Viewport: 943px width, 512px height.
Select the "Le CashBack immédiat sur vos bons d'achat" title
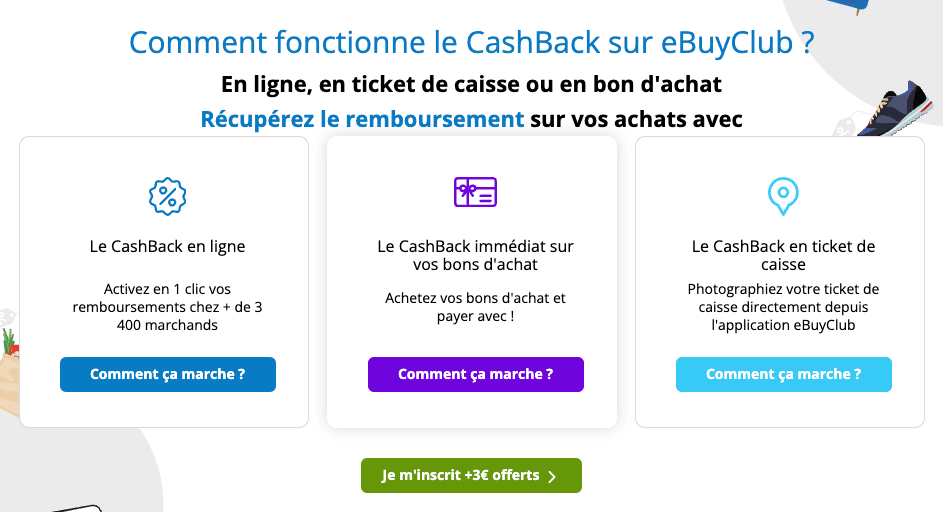[x=475, y=255]
